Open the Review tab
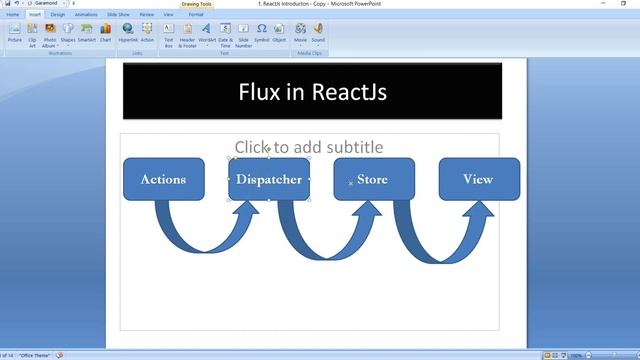Screen dimensions: 640x360 [x=147, y=14]
